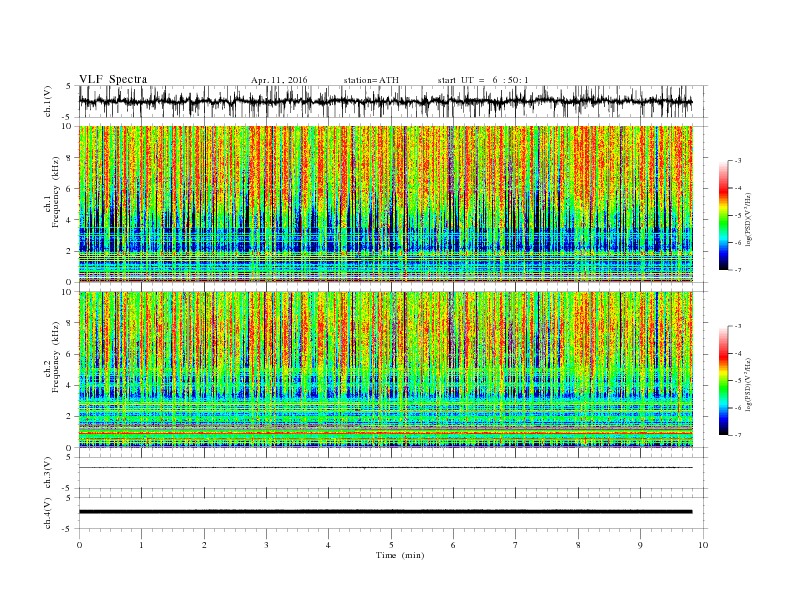The image size is (792, 612).
Task: Click the thin ch.3 voltage trace
Action: (386, 468)
